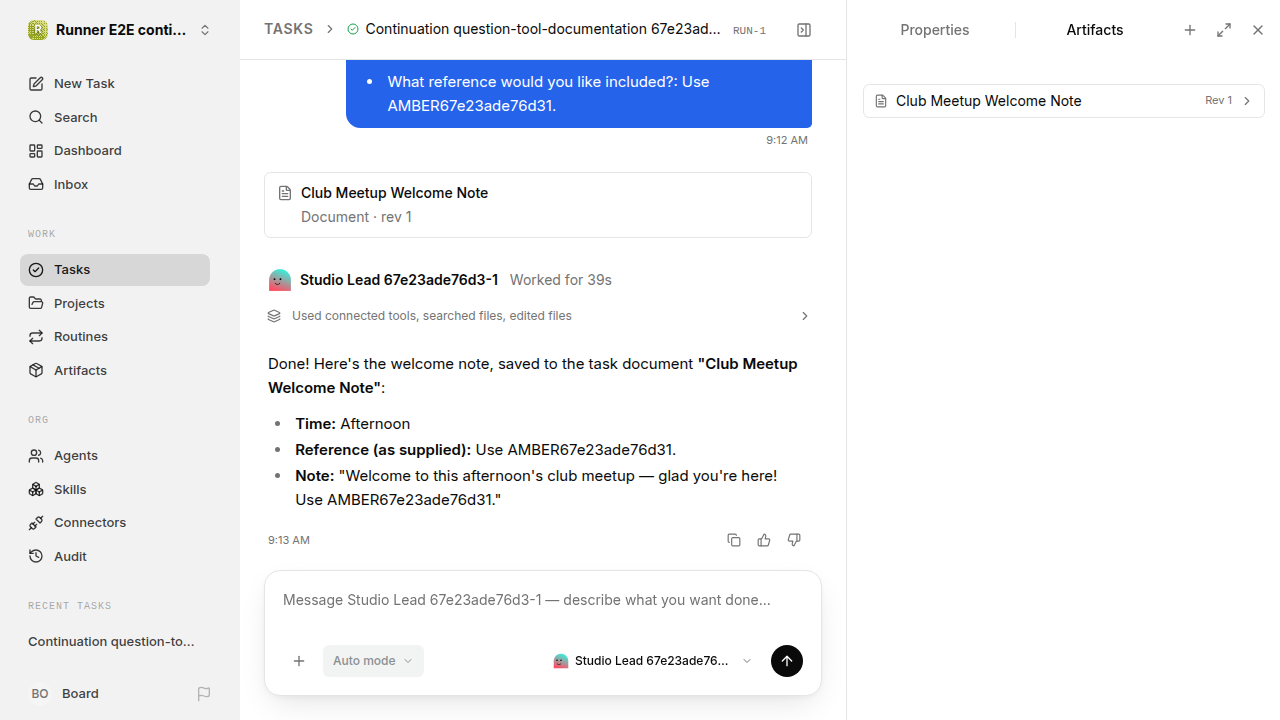Click the TASKS breadcrumb link

288,29
